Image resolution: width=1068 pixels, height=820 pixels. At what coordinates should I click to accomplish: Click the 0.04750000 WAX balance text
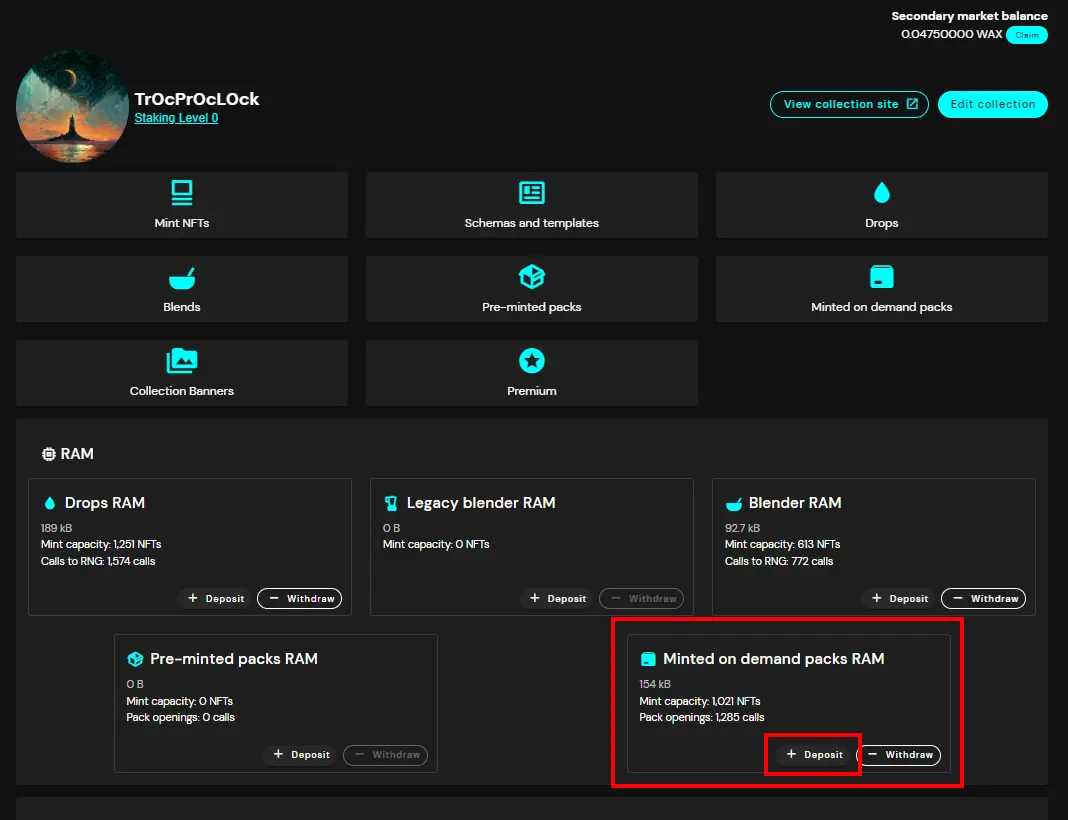[x=952, y=34]
